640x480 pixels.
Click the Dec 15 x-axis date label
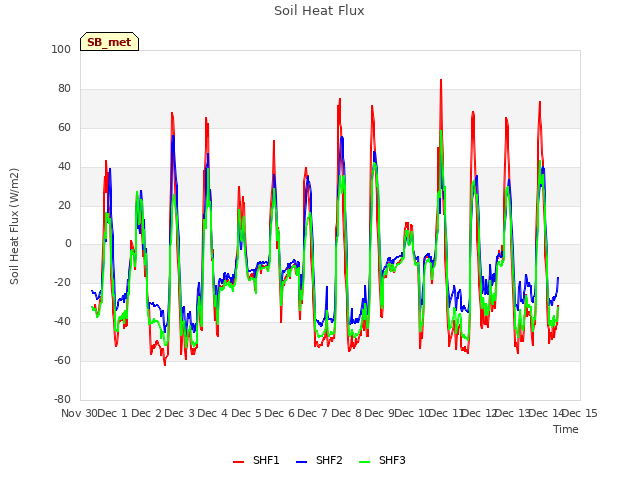580,413
